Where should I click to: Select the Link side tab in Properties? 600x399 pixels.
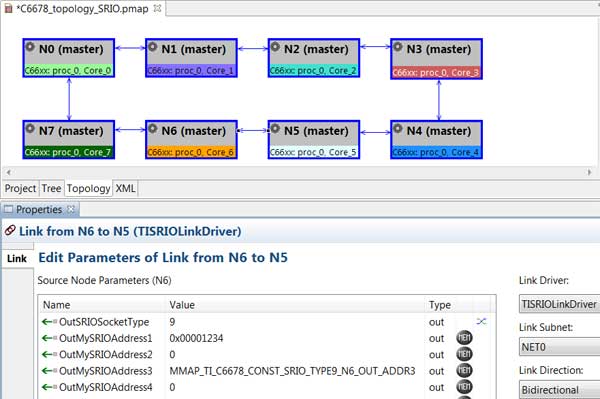click(x=17, y=259)
